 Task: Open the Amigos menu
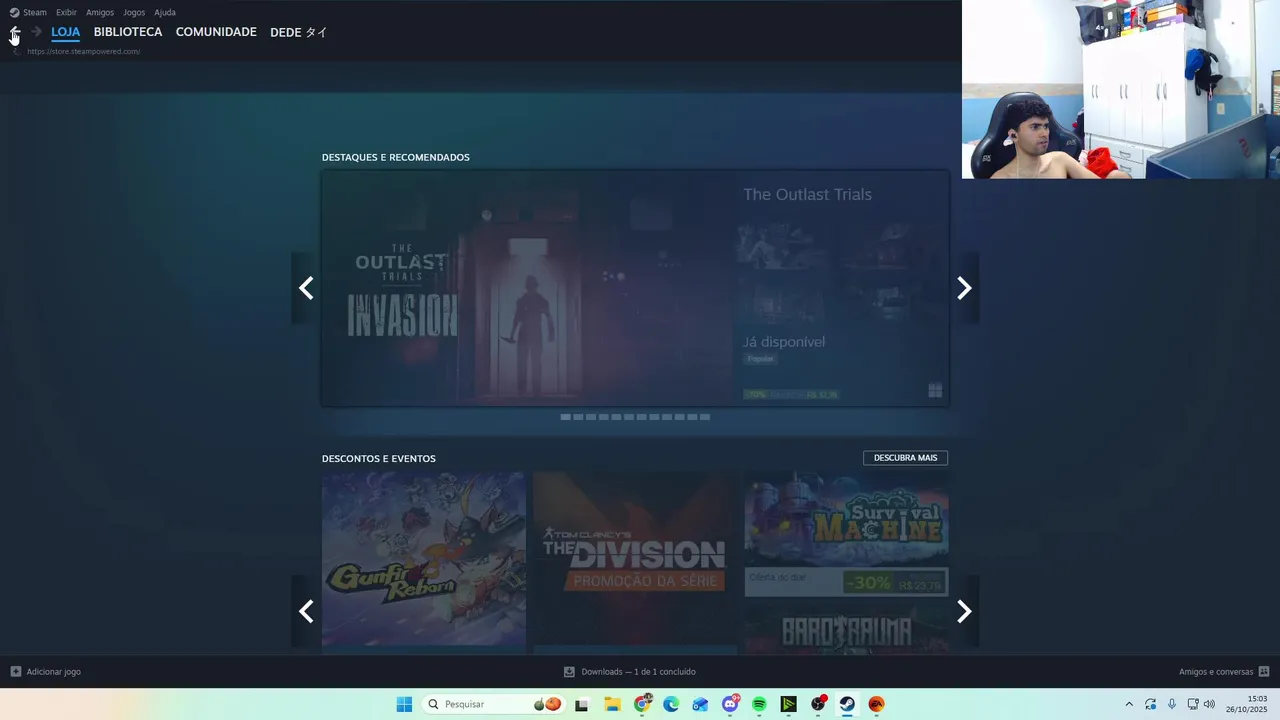click(100, 12)
